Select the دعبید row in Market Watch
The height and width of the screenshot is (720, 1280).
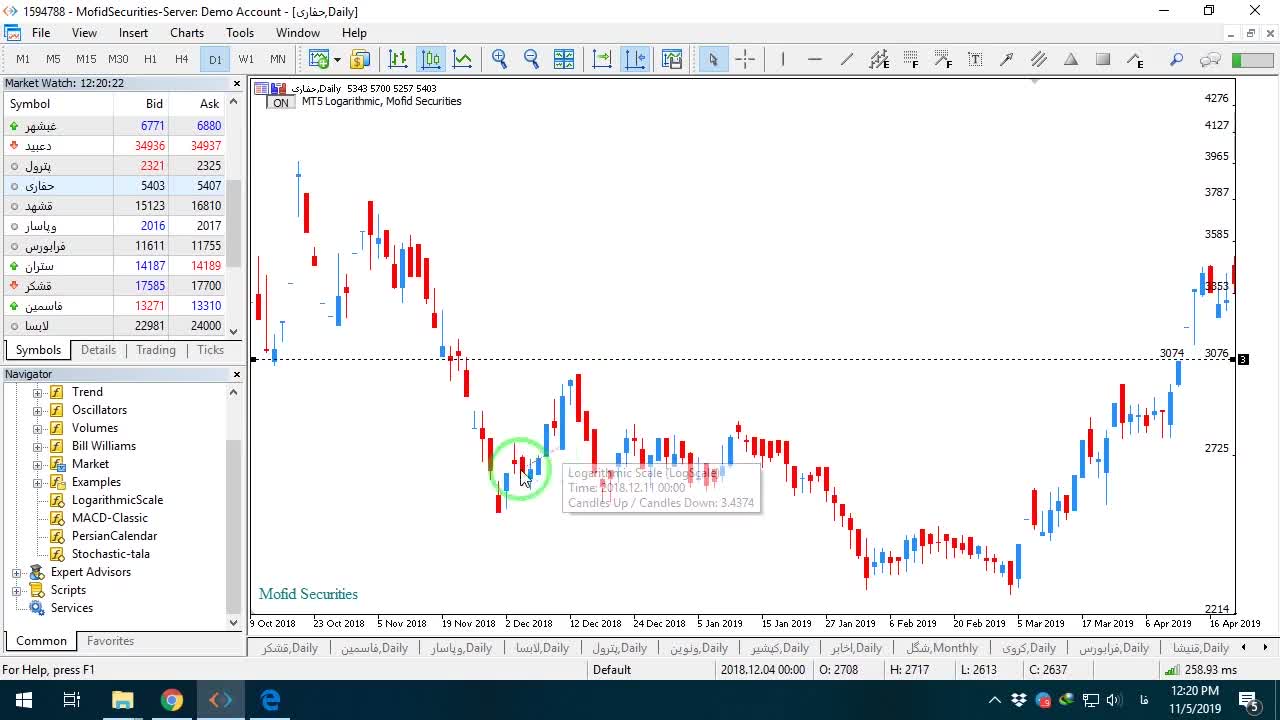pos(114,146)
